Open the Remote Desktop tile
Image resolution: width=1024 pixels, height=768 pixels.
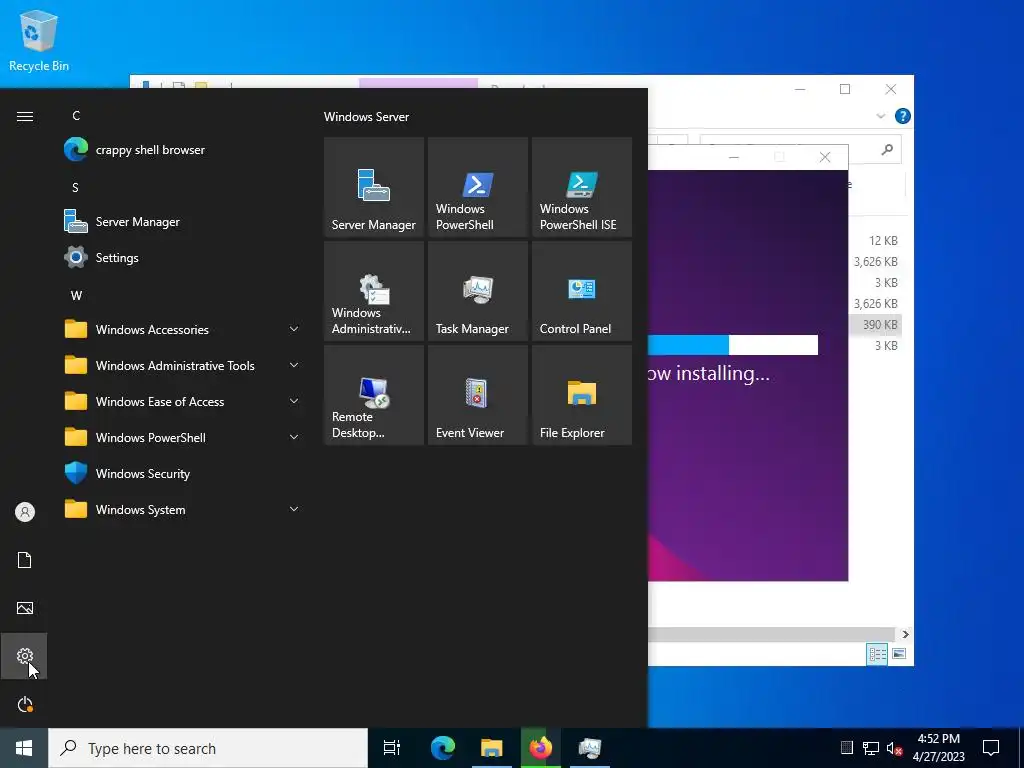pyautogui.click(x=374, y=395)
